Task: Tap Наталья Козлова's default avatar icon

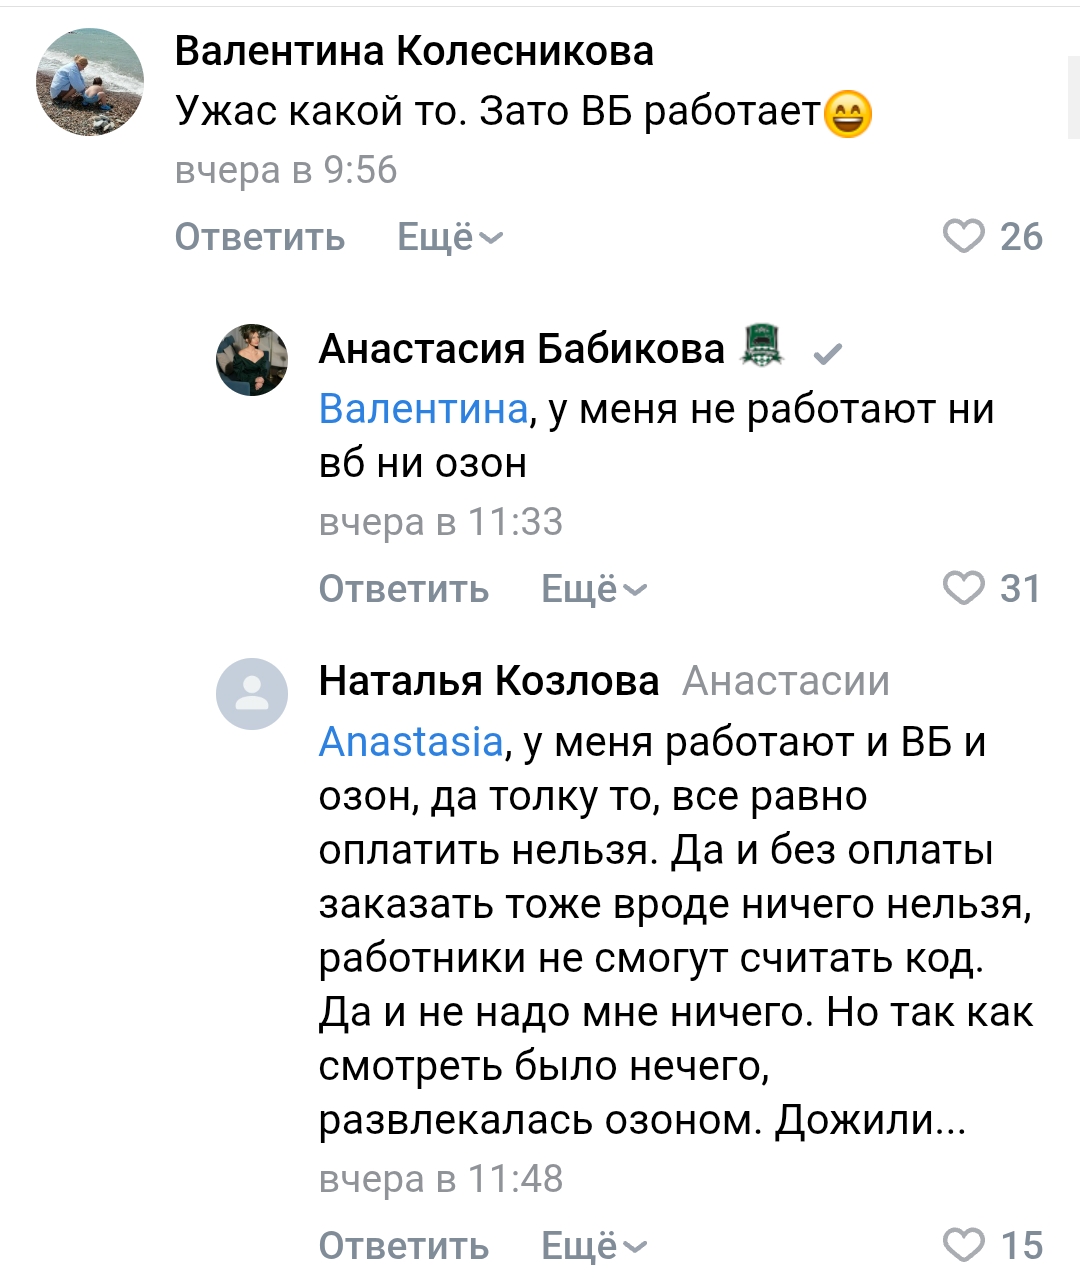Action: (252, 694)
